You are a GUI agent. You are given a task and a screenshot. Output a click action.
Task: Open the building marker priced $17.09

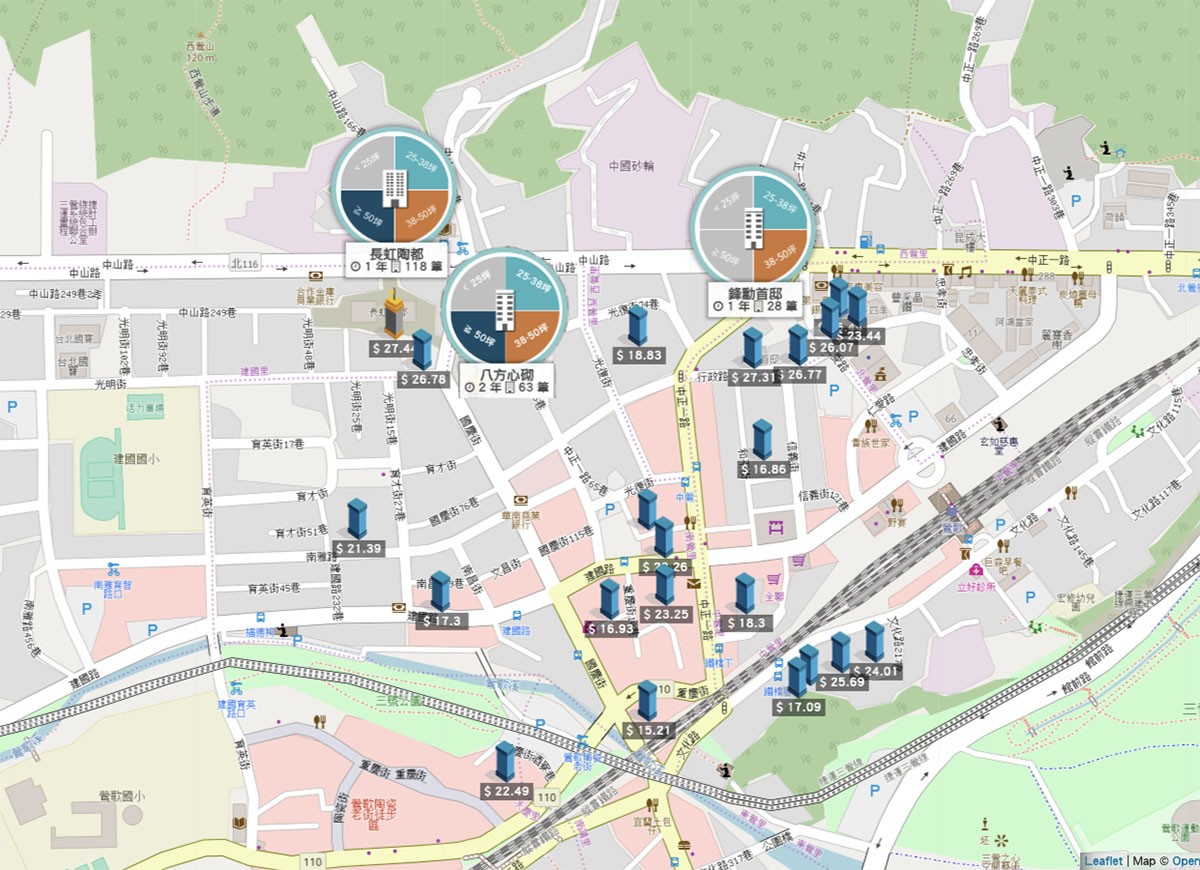(x=797, y=677)
